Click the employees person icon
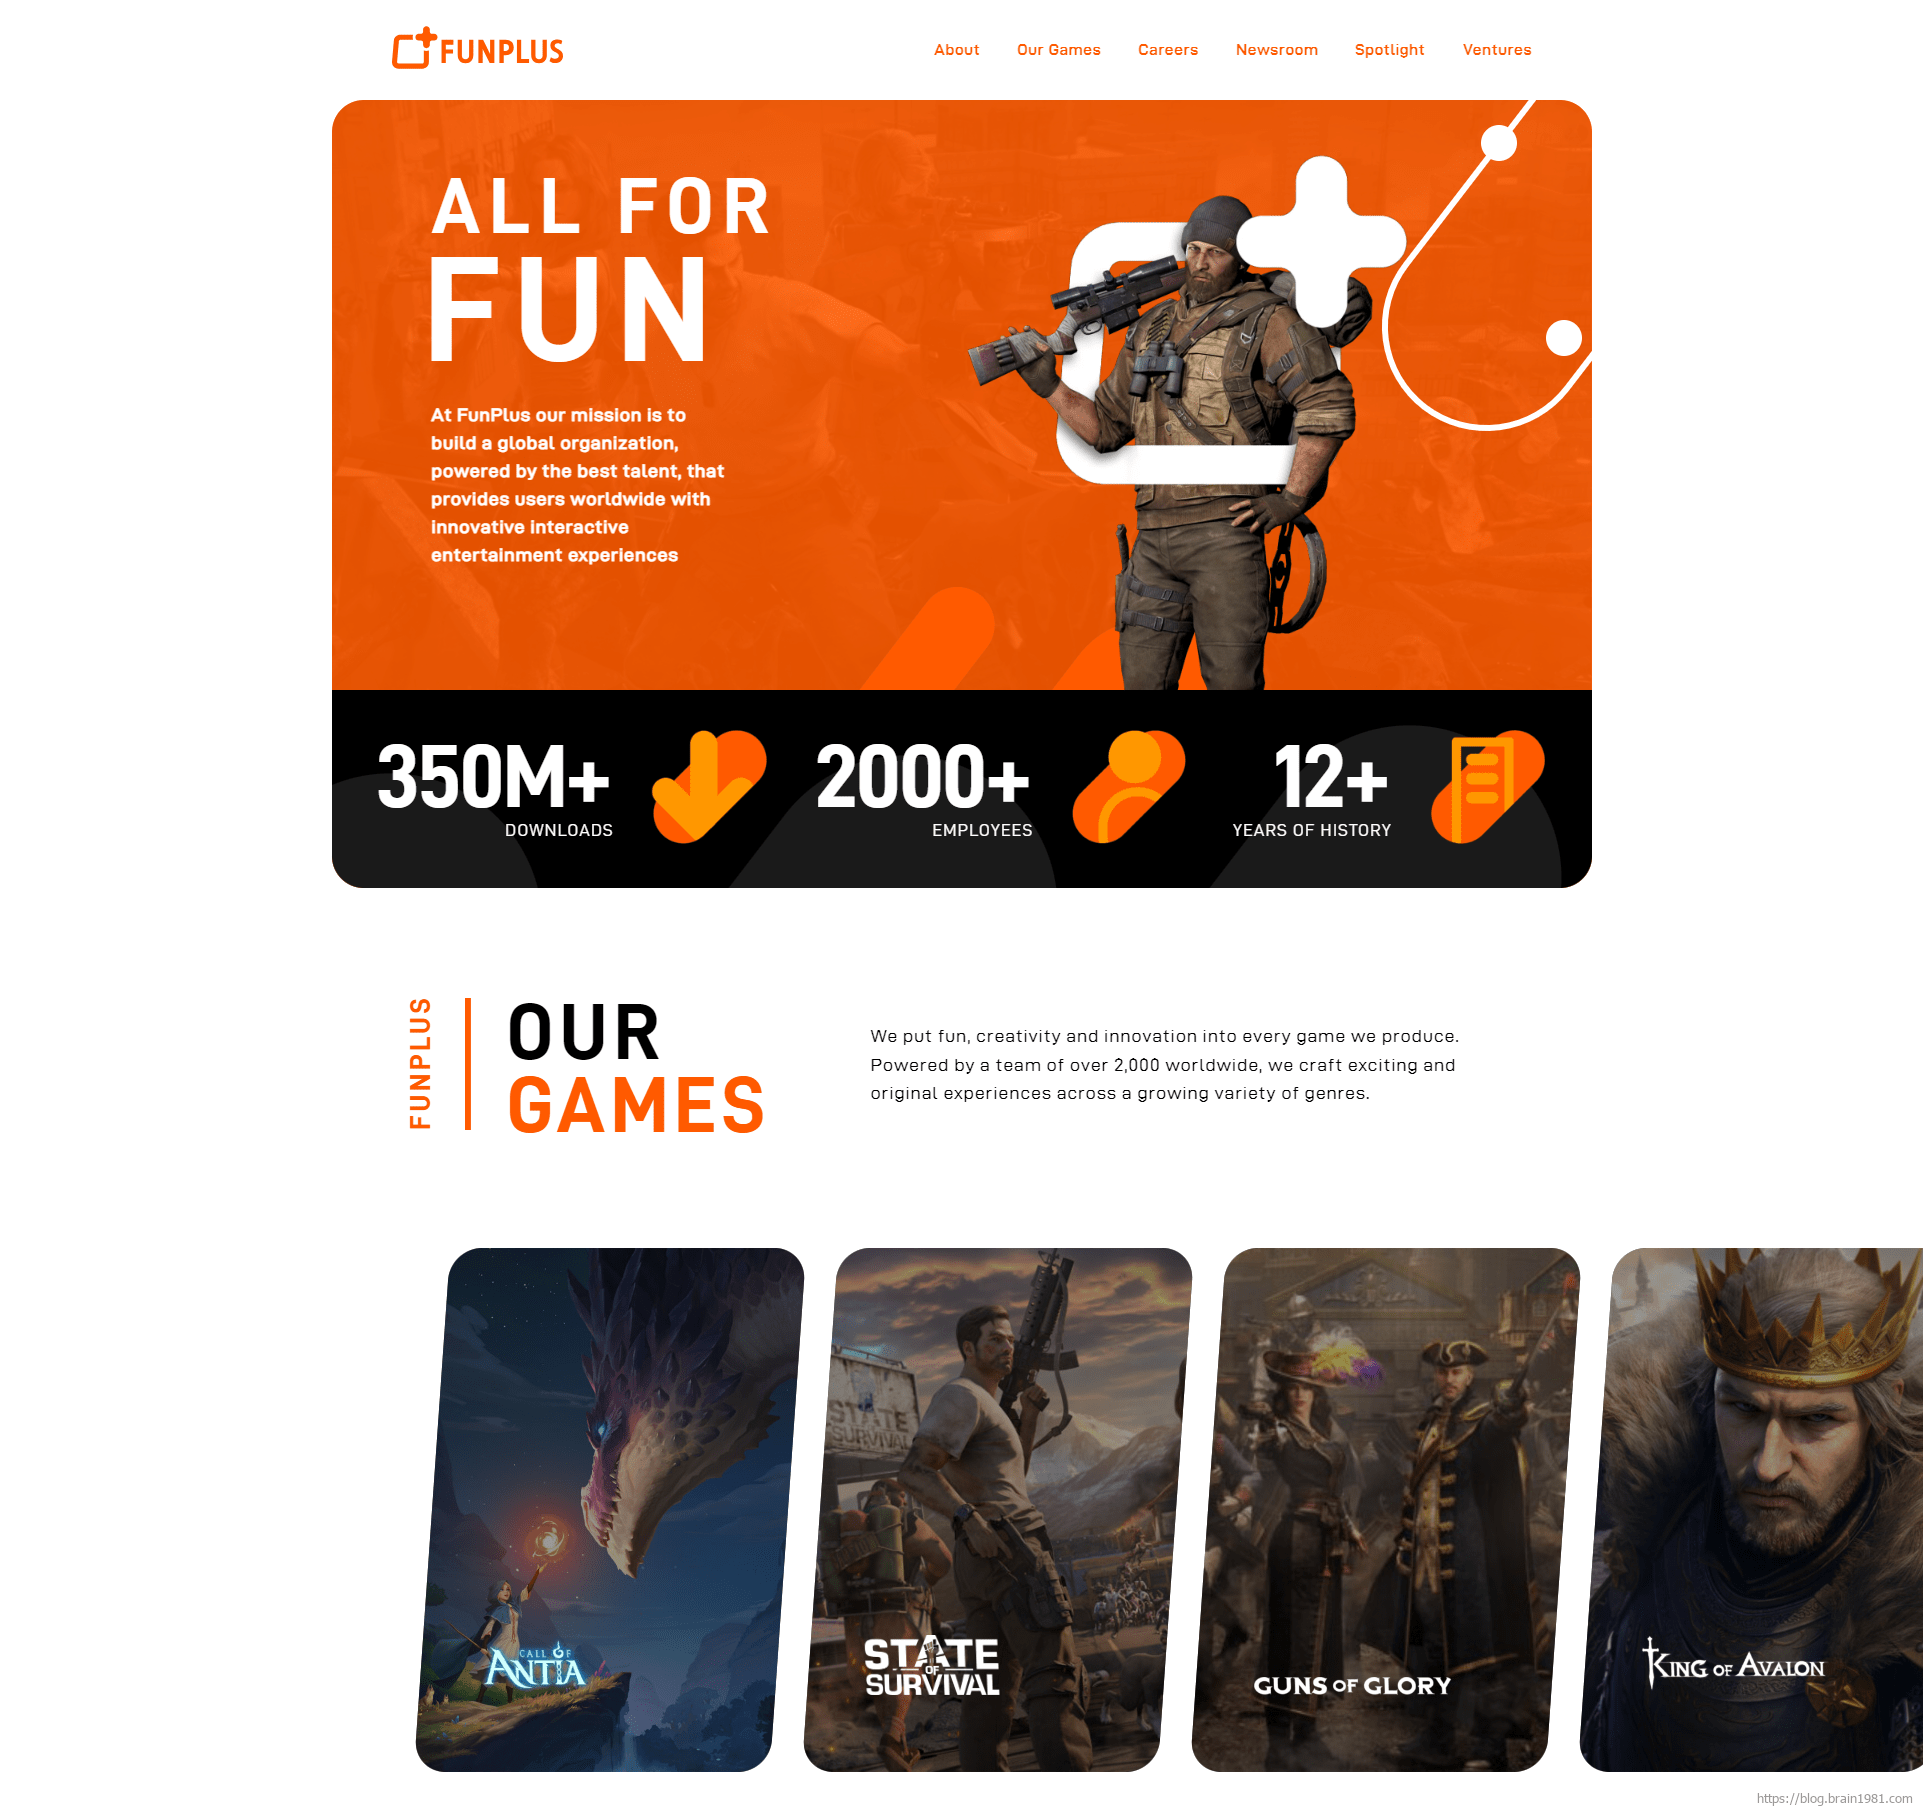1923x1808 pixels. click(1130, 787)
